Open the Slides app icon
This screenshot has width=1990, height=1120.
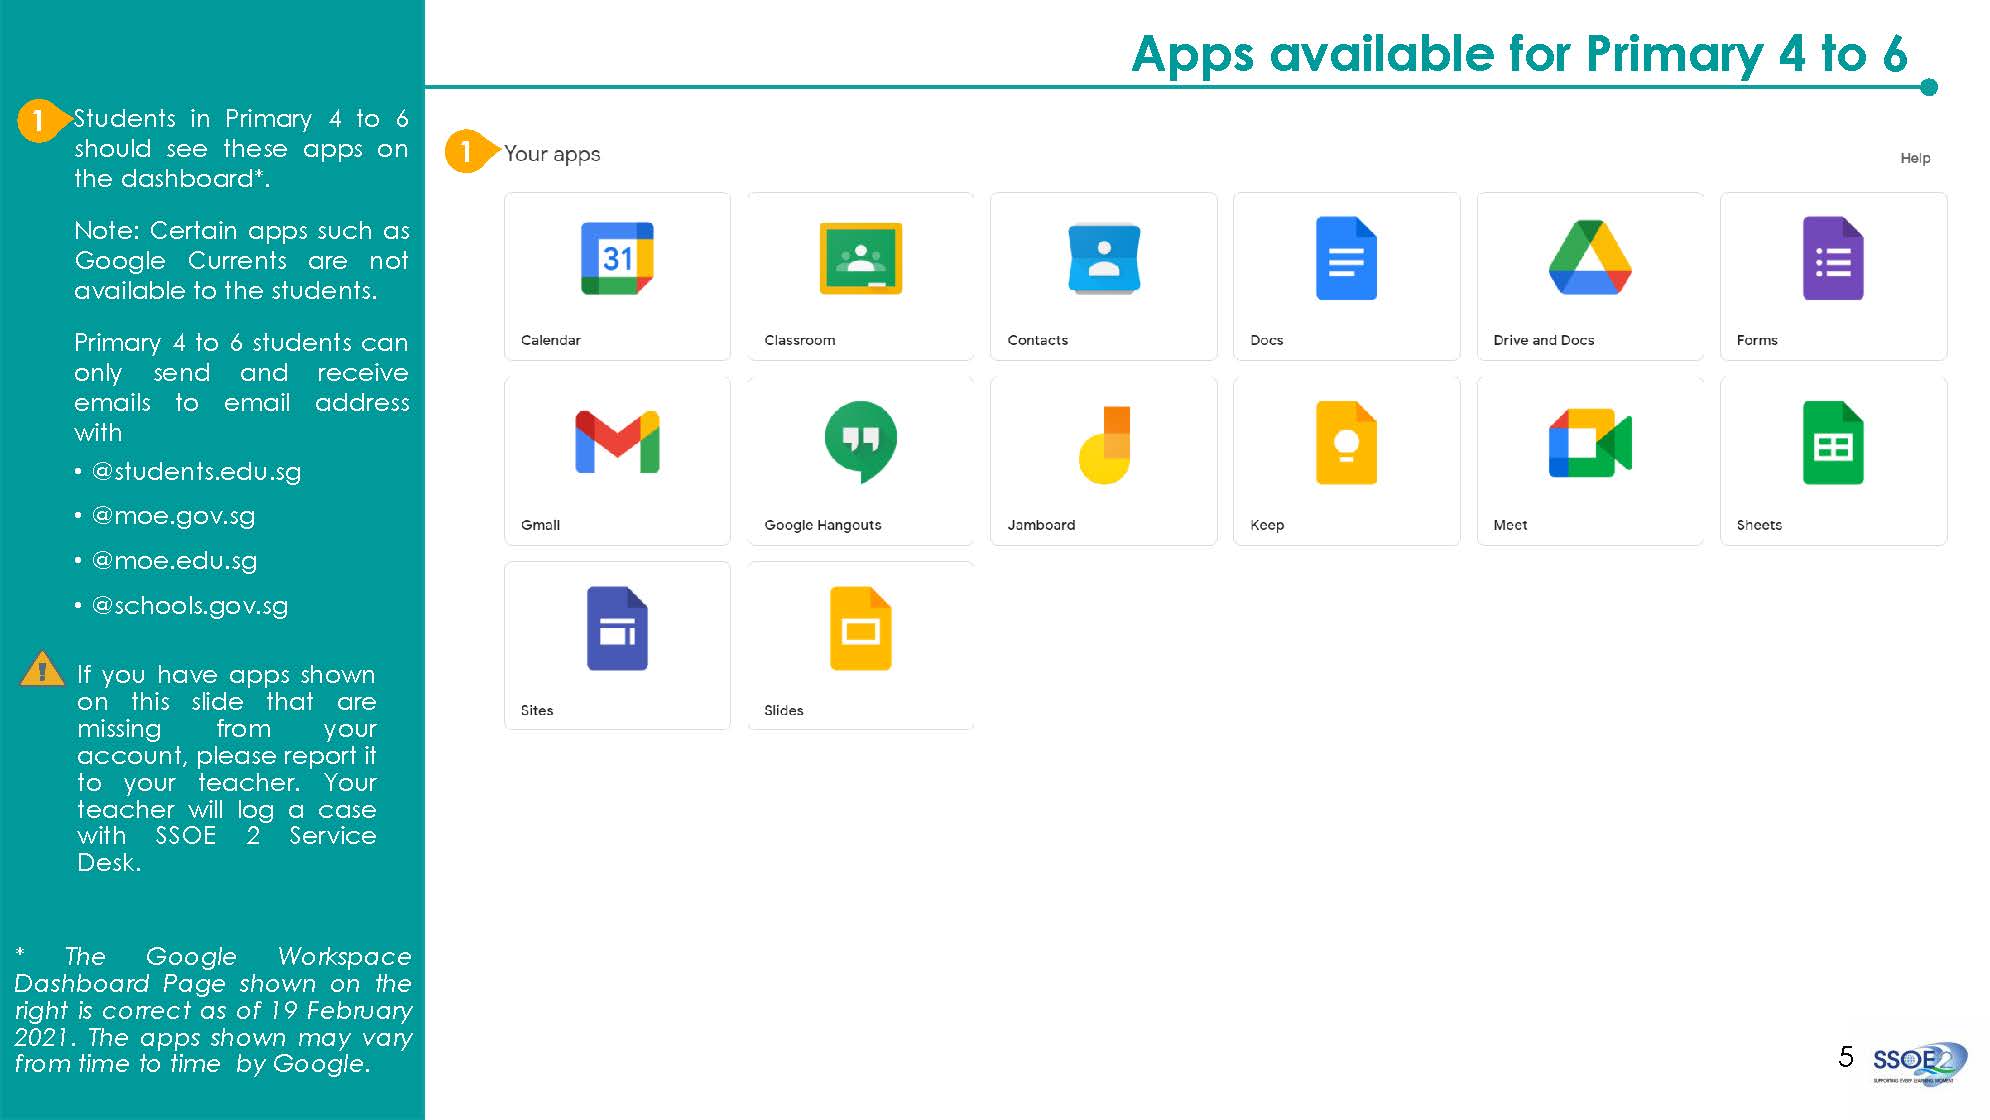coord(860,628)
